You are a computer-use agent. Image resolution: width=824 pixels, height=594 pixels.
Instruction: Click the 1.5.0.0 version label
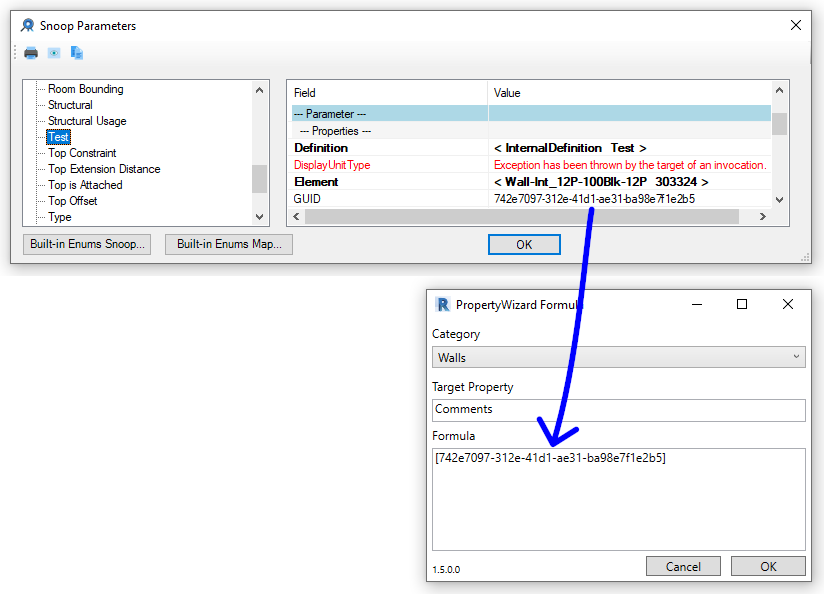pyautogui.click(x=446, y=569)
